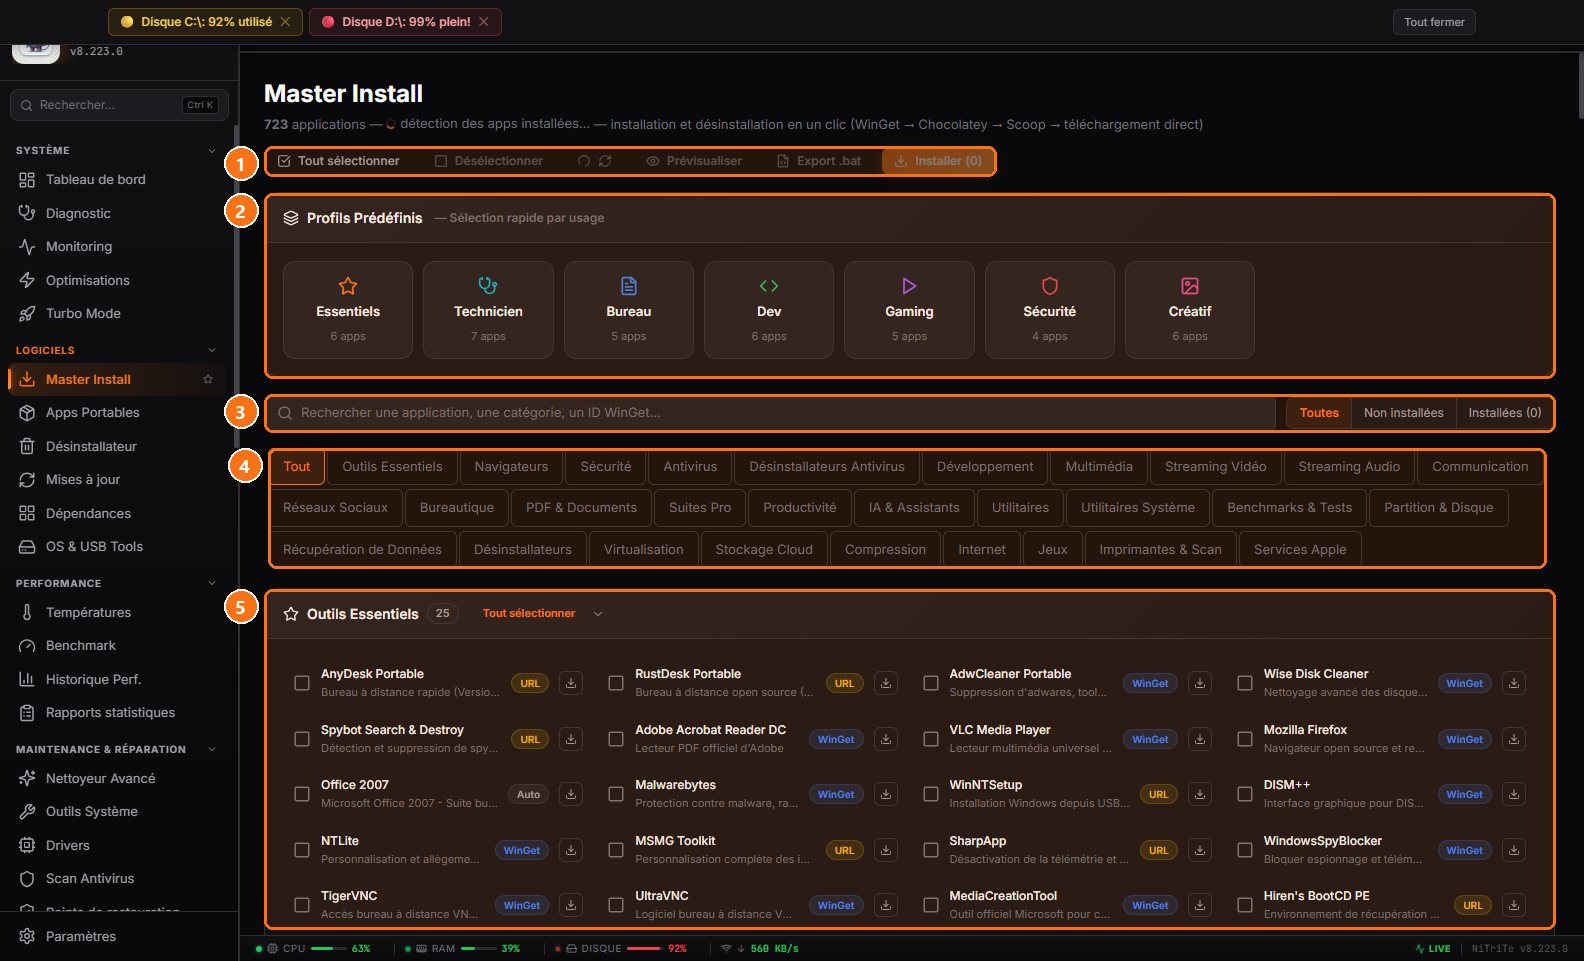
Task: Click the refresh icon in the toolbar
Action: point(605,161)
